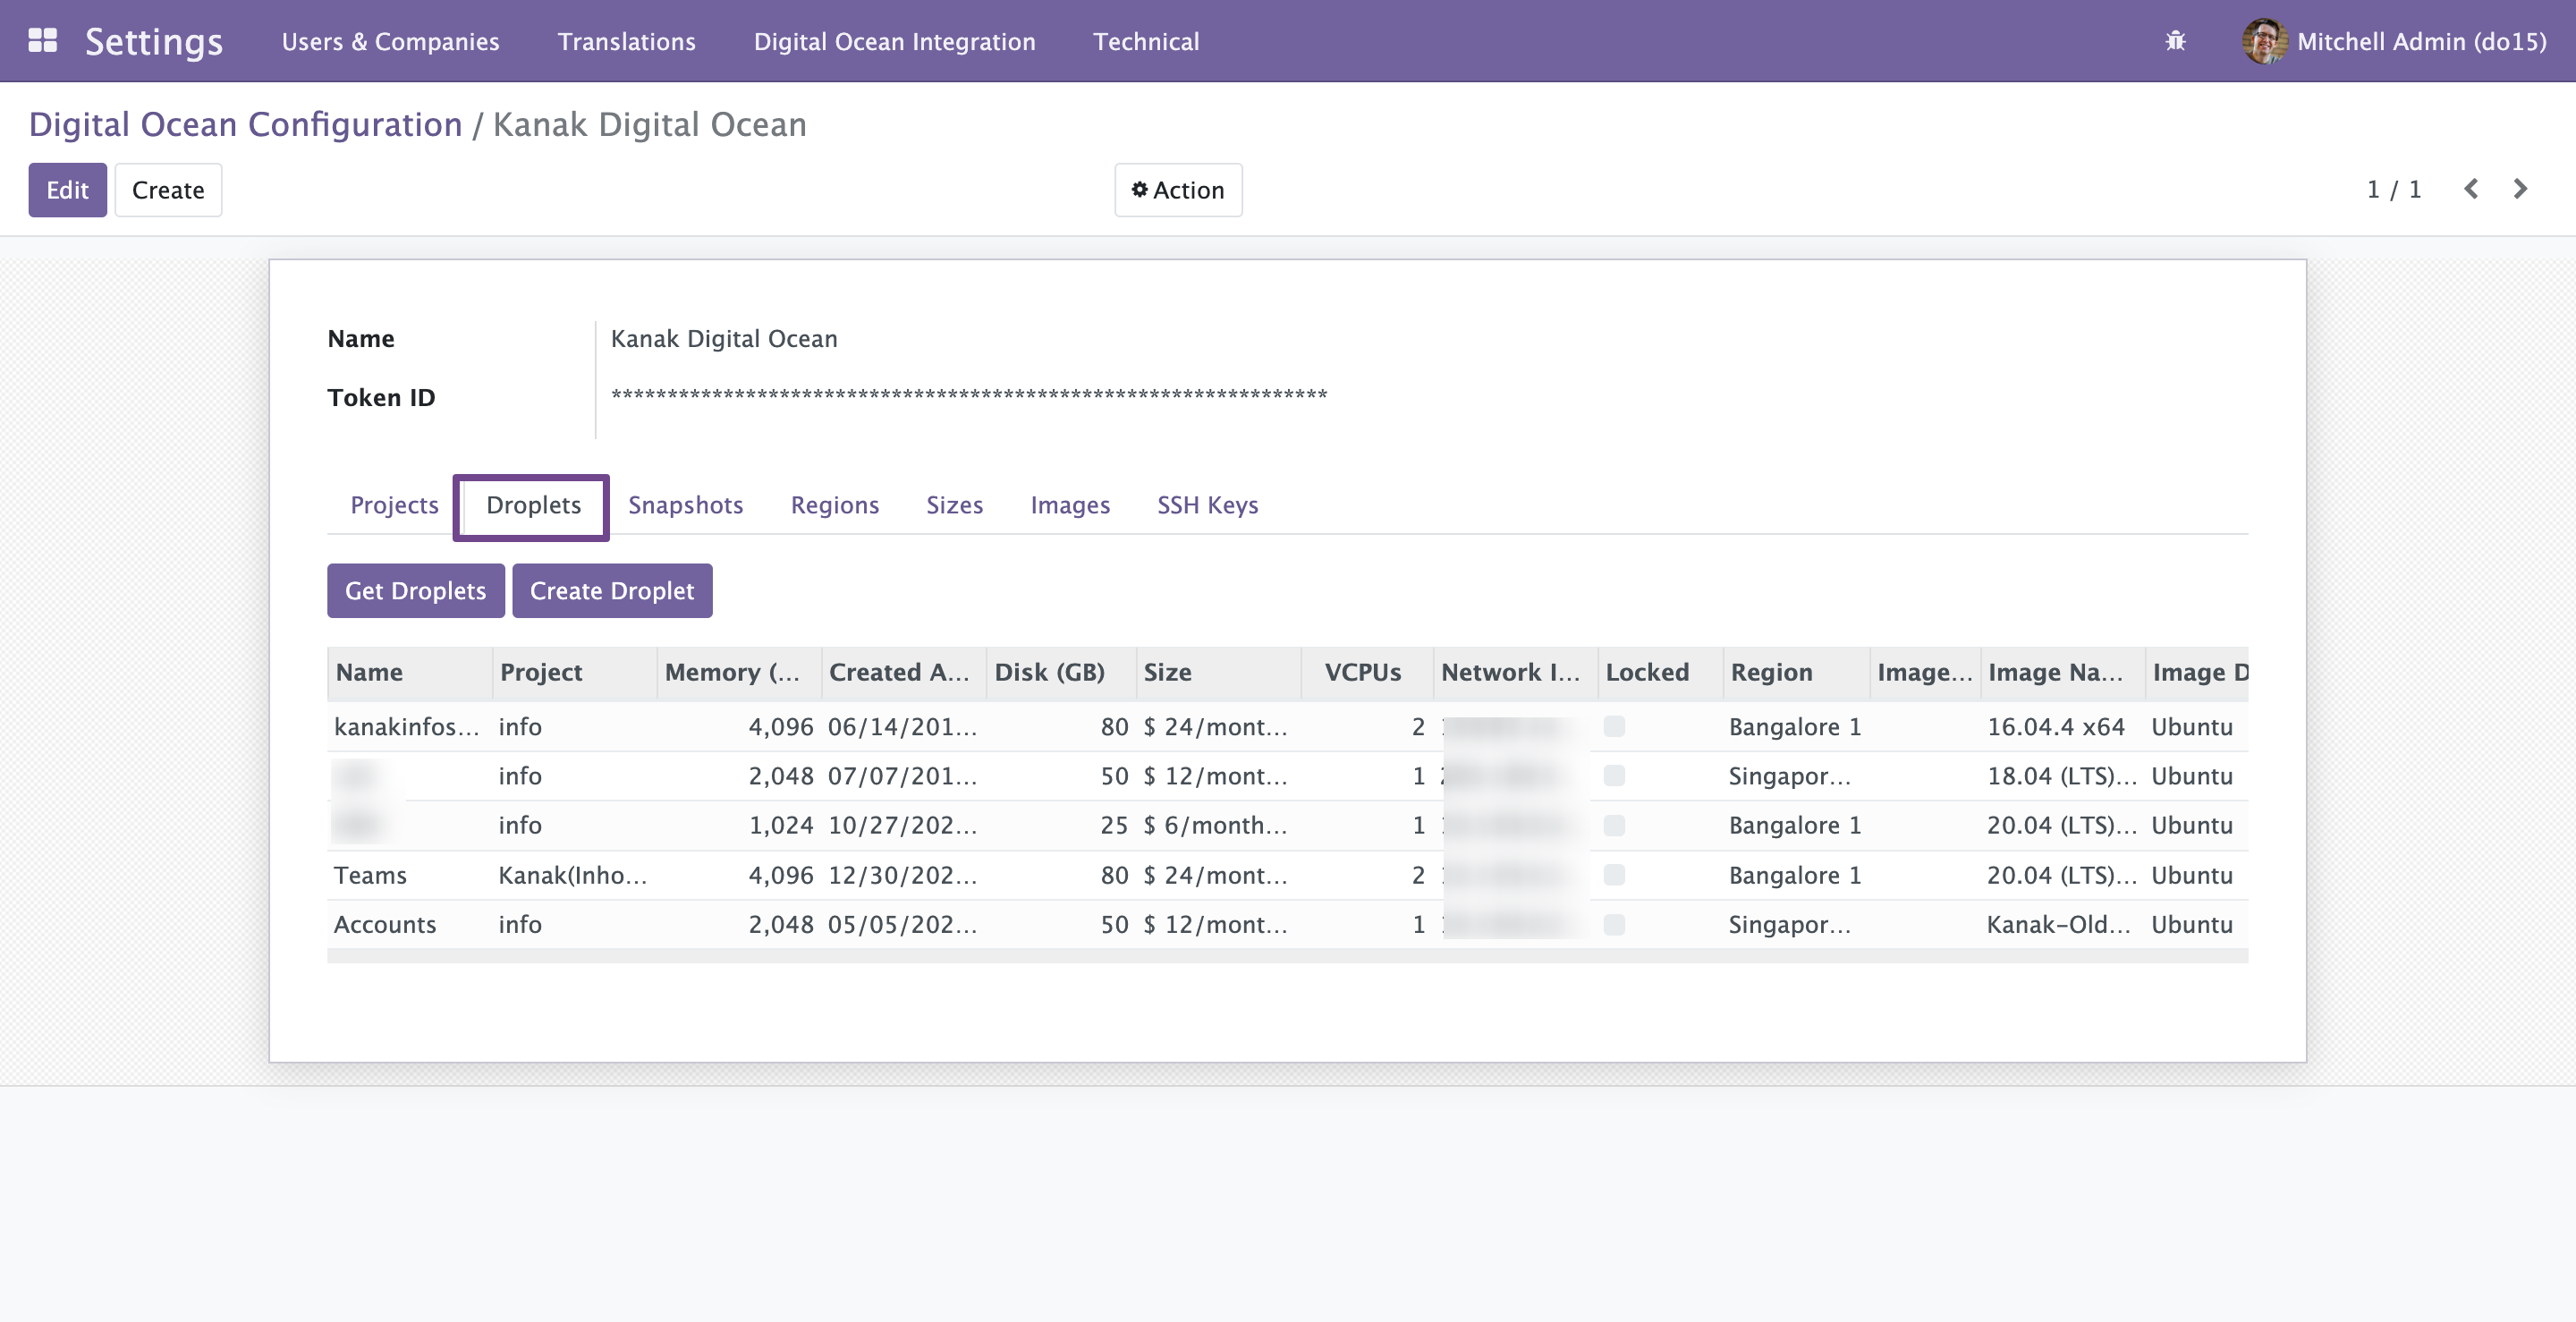Screen dimensions: 2576x1322
Task: Sort by Size column header
Action: (x=1218, y=672)
